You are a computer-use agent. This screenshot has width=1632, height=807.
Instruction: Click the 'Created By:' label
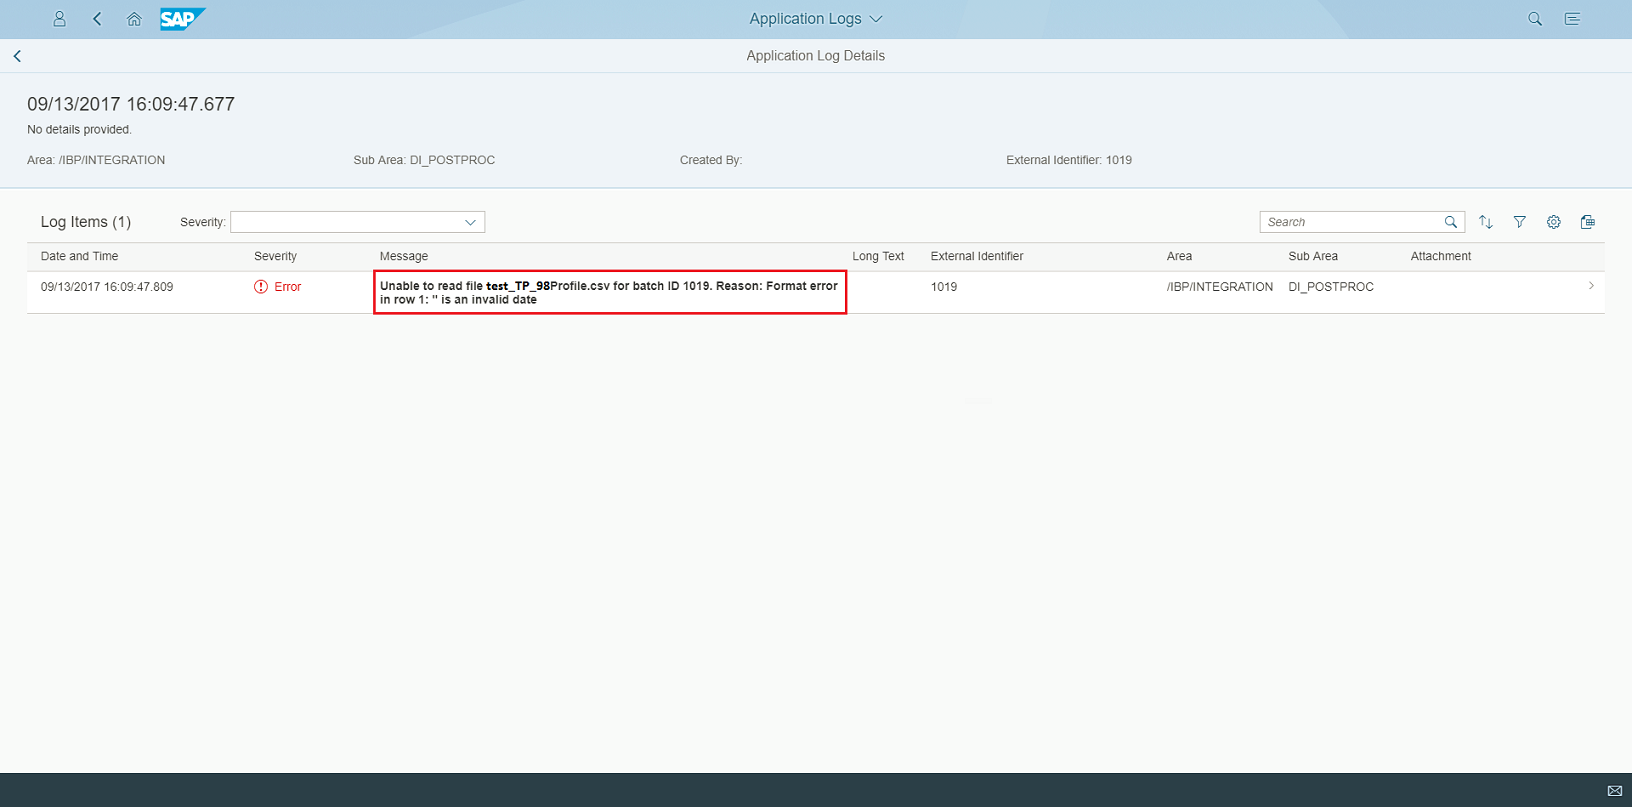pyautogui.click(x=711, y=160)
